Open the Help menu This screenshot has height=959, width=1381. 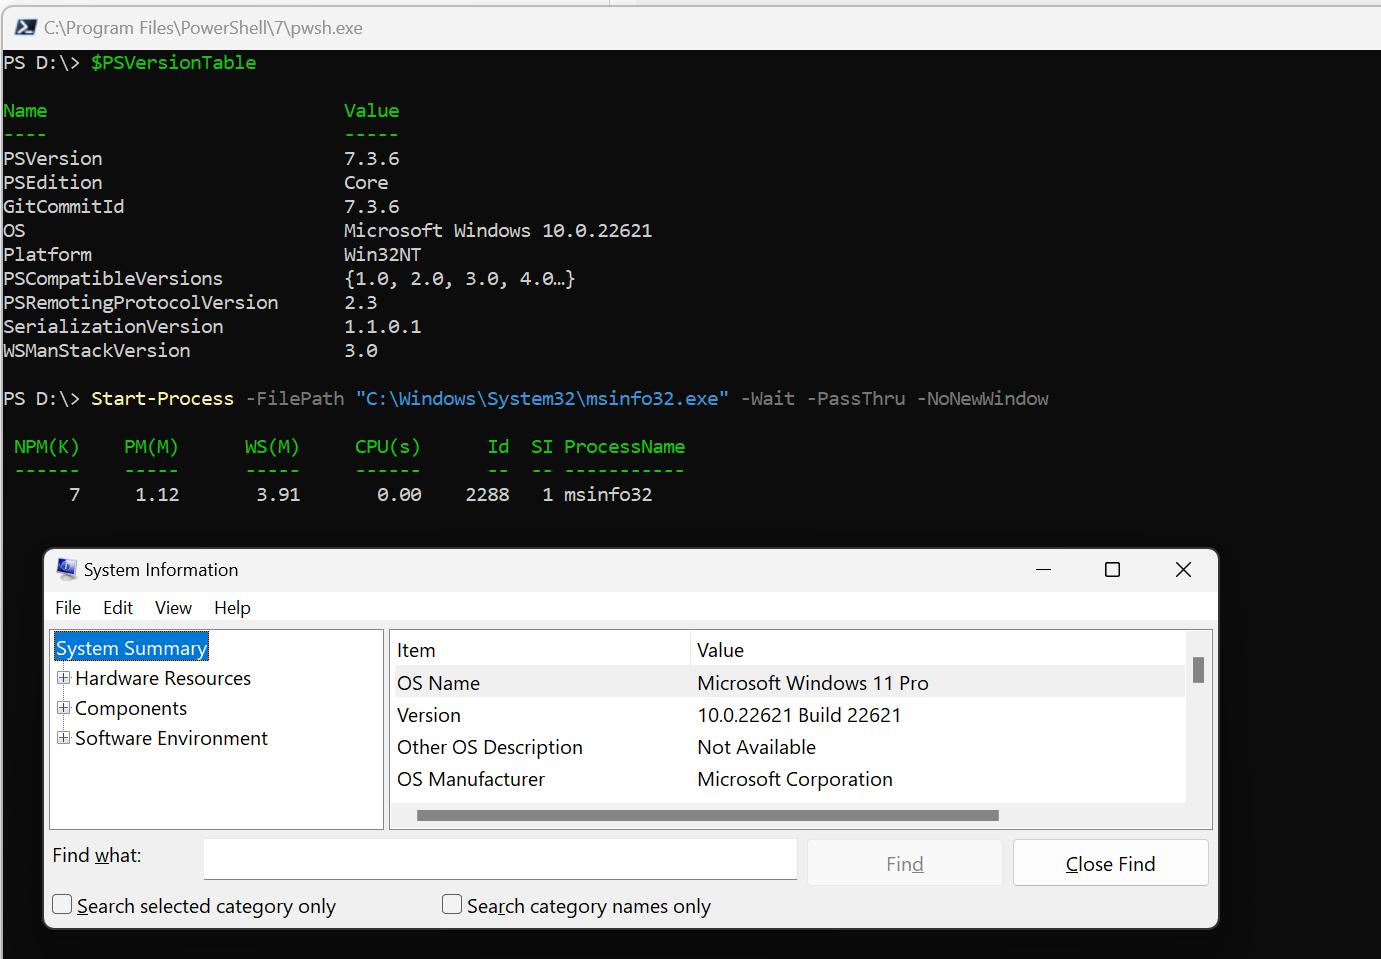[x=232, y=607]
